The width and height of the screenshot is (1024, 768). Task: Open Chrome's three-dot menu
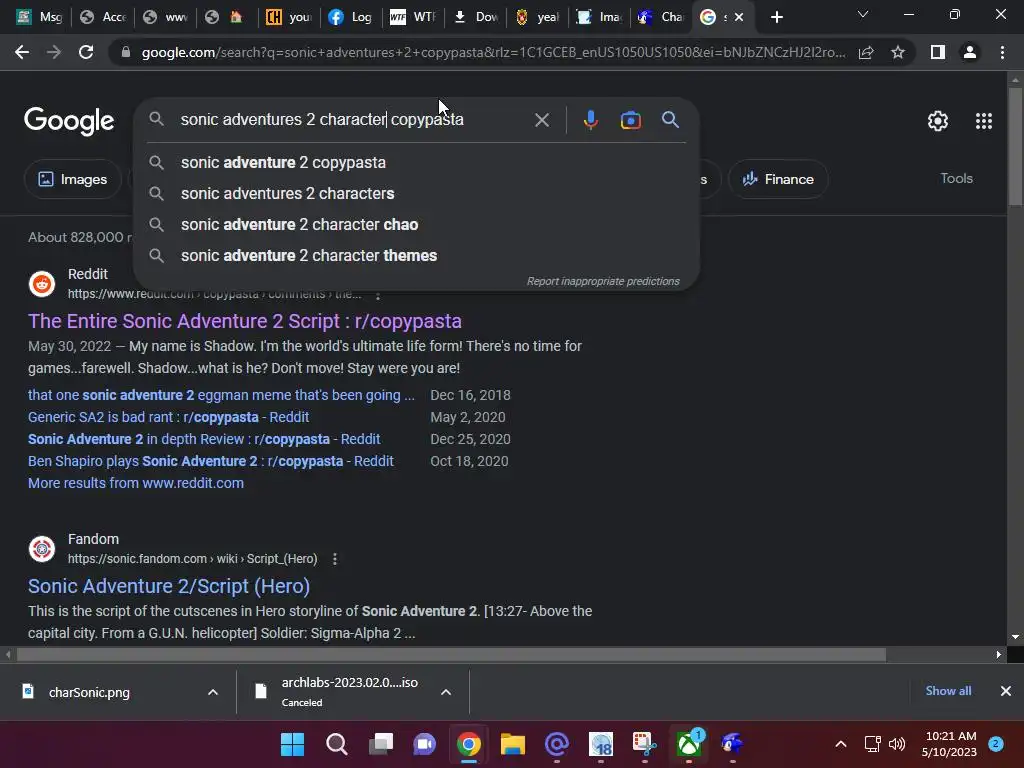point(1002,52)
